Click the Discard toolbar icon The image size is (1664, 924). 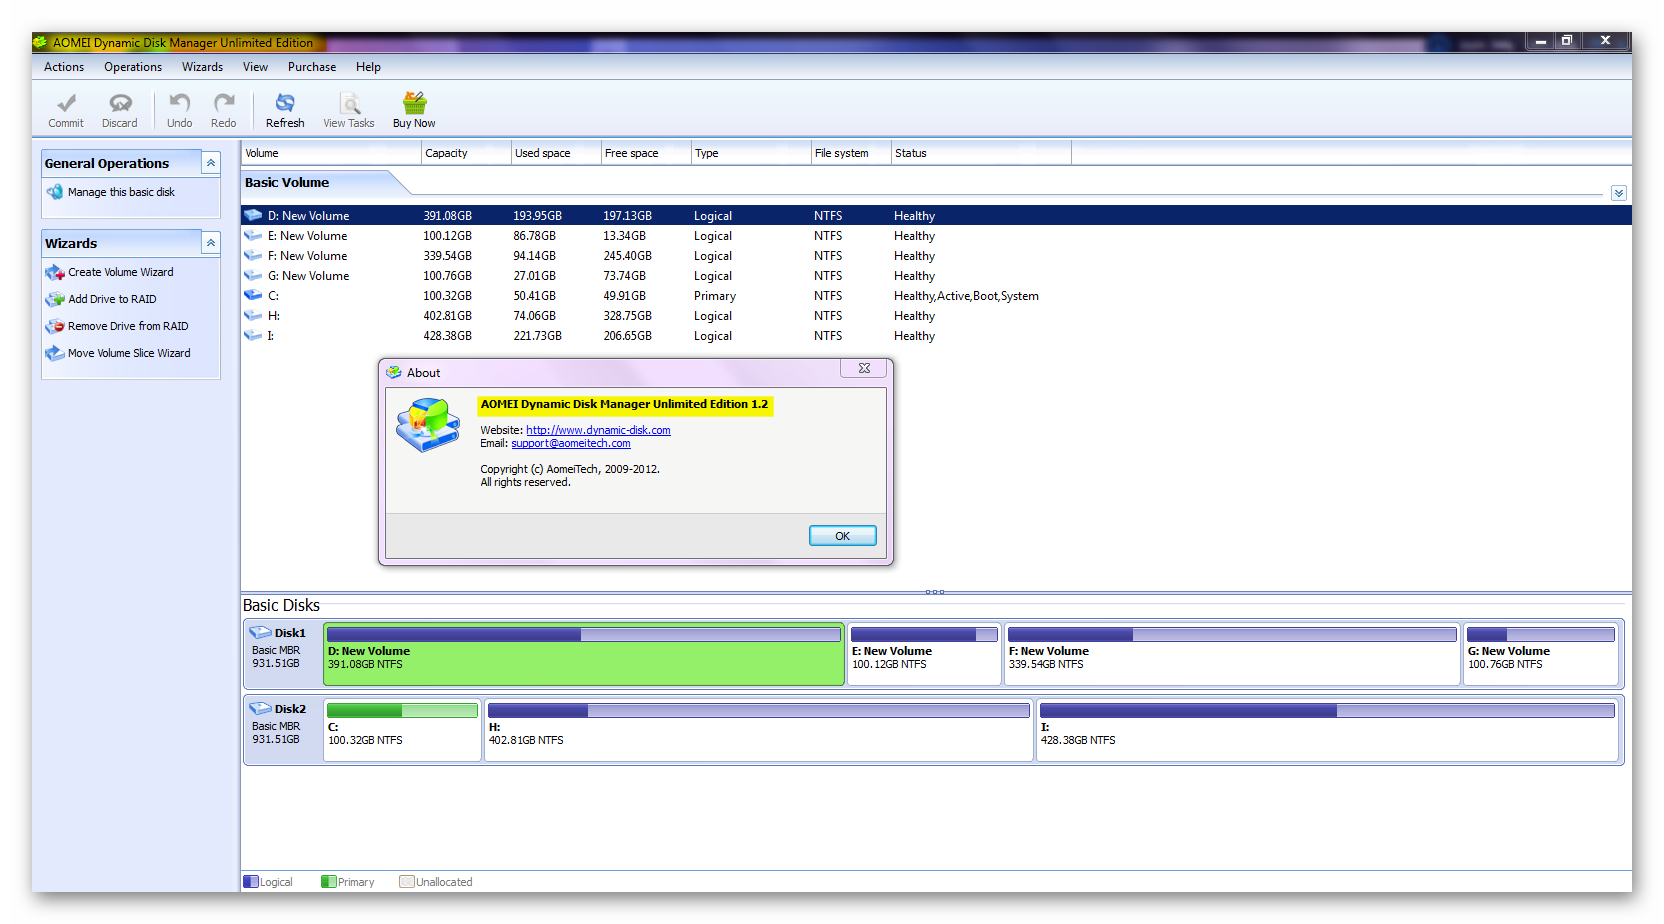[120, 103]
